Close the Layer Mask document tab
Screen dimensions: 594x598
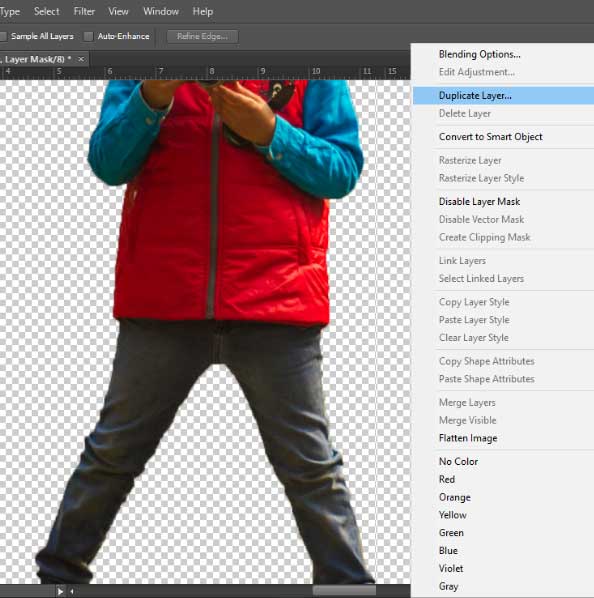[x=81, y=59]
